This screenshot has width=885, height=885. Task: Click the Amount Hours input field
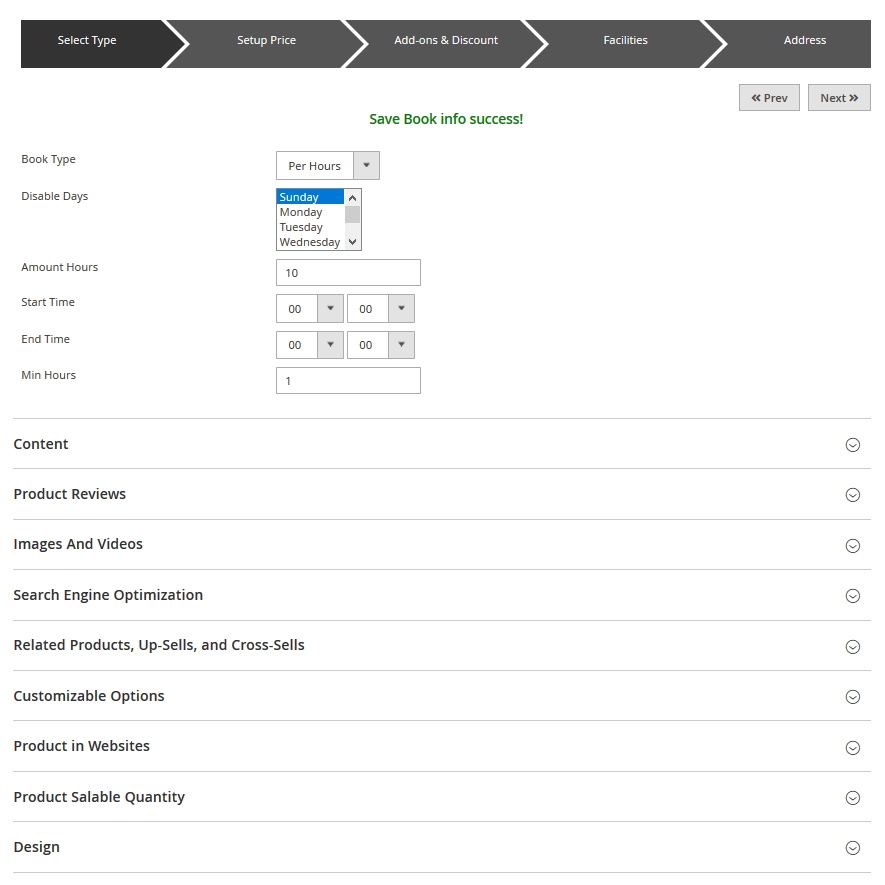click(348, 273)
